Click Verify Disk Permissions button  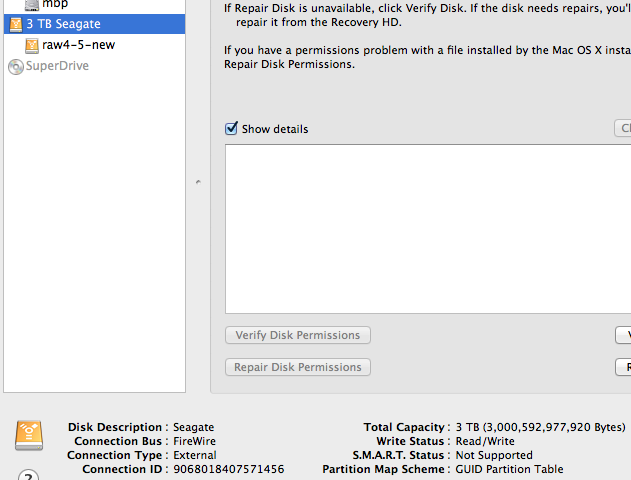298,335
